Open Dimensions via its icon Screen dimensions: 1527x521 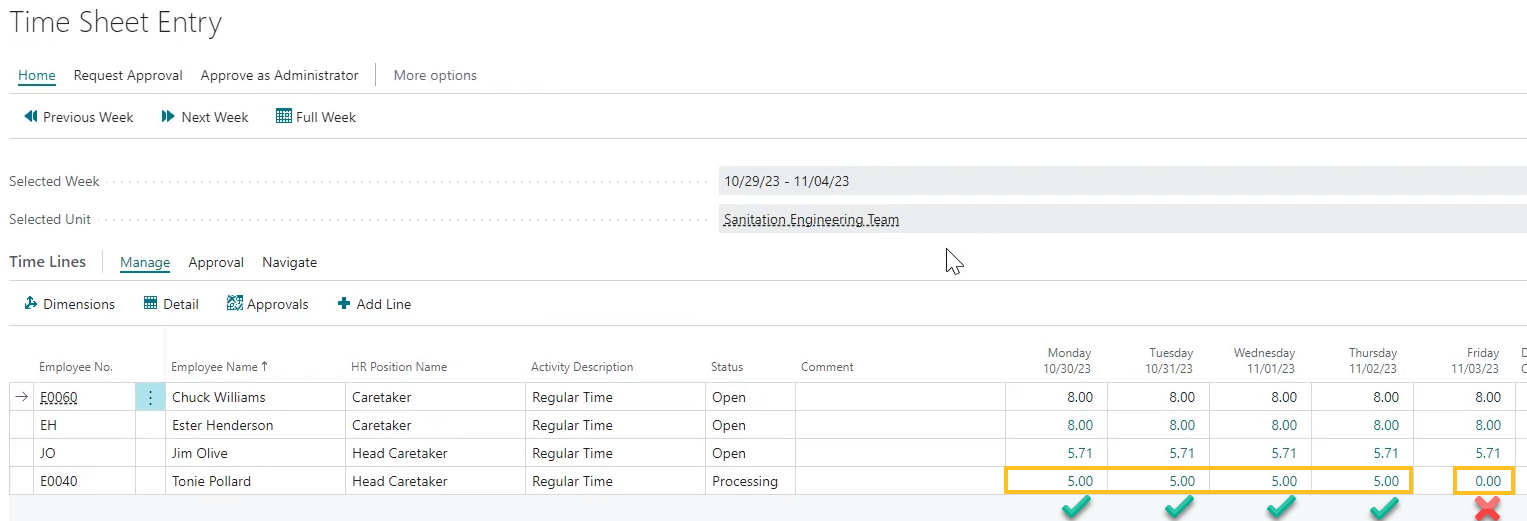30,304
